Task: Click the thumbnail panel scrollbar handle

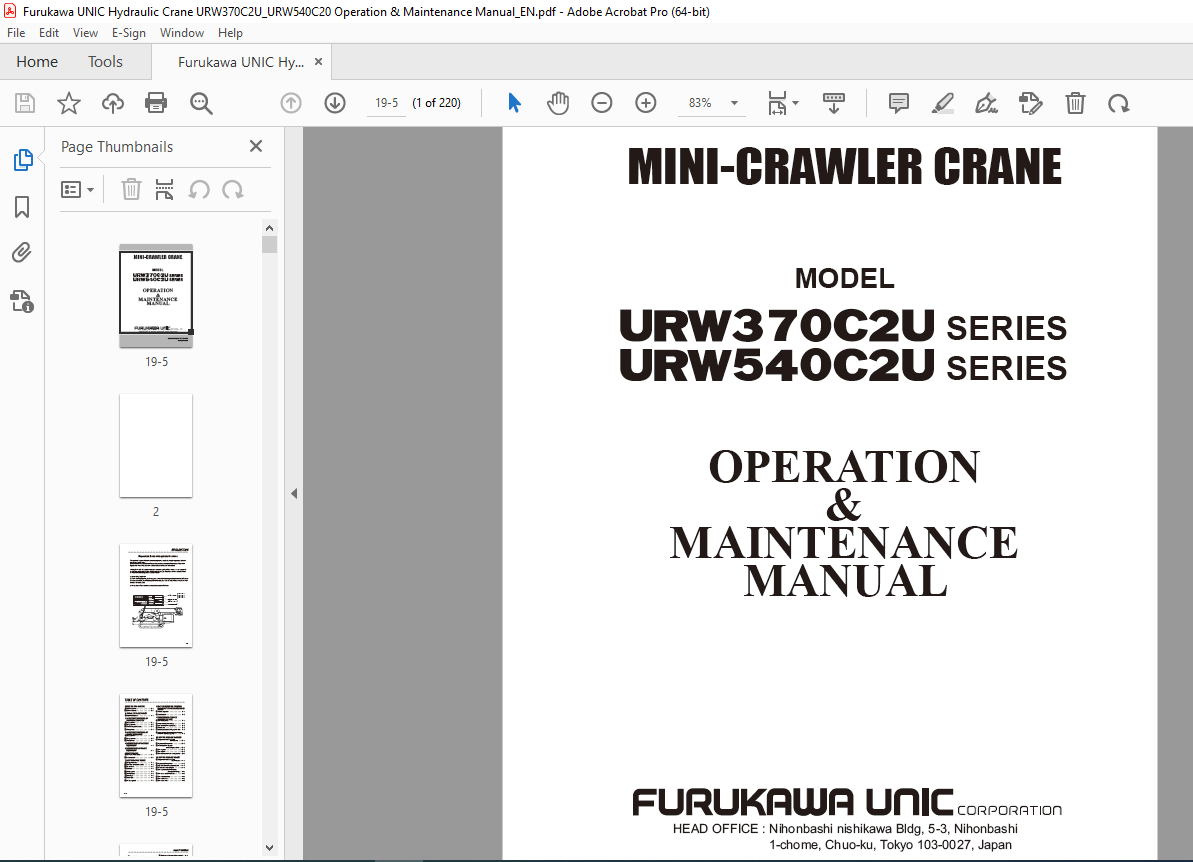Action: point(269,244)
